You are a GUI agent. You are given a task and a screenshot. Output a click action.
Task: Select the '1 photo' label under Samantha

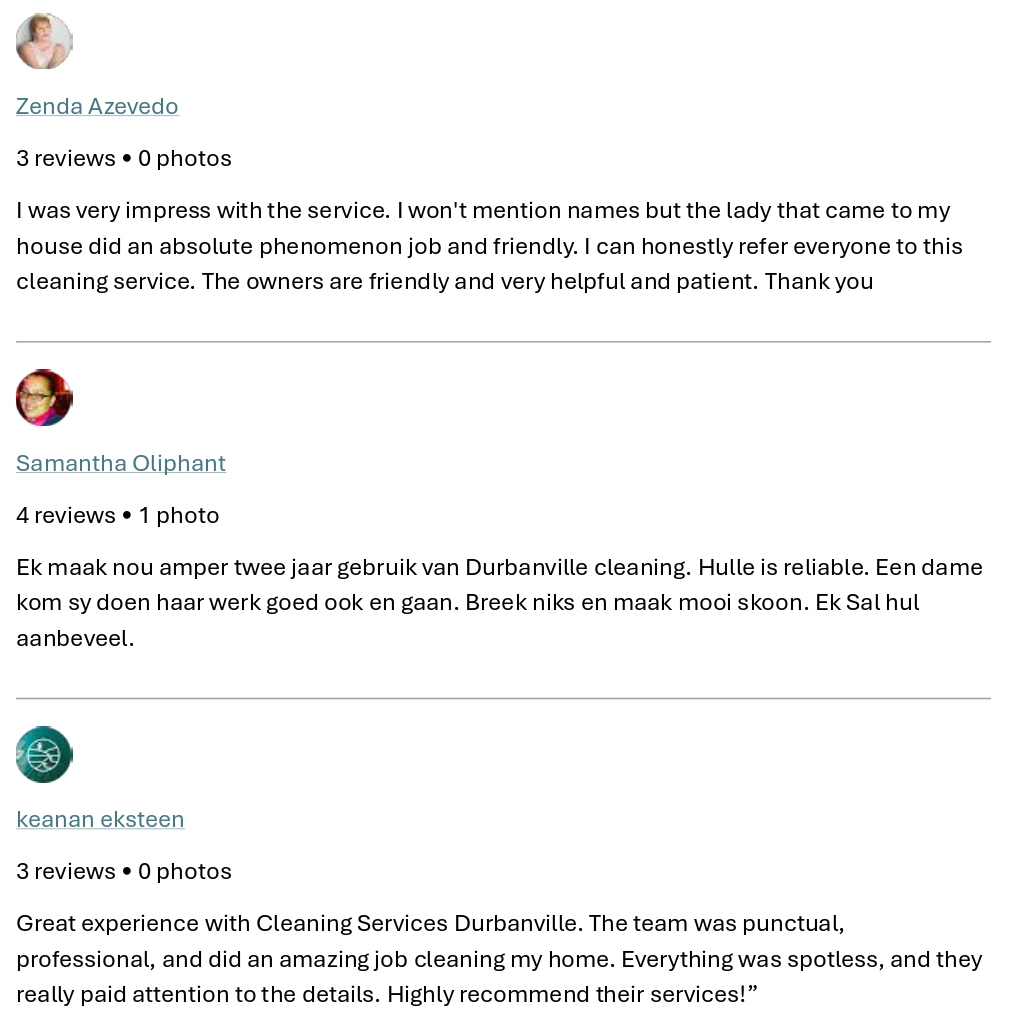(x=179, y=515)
